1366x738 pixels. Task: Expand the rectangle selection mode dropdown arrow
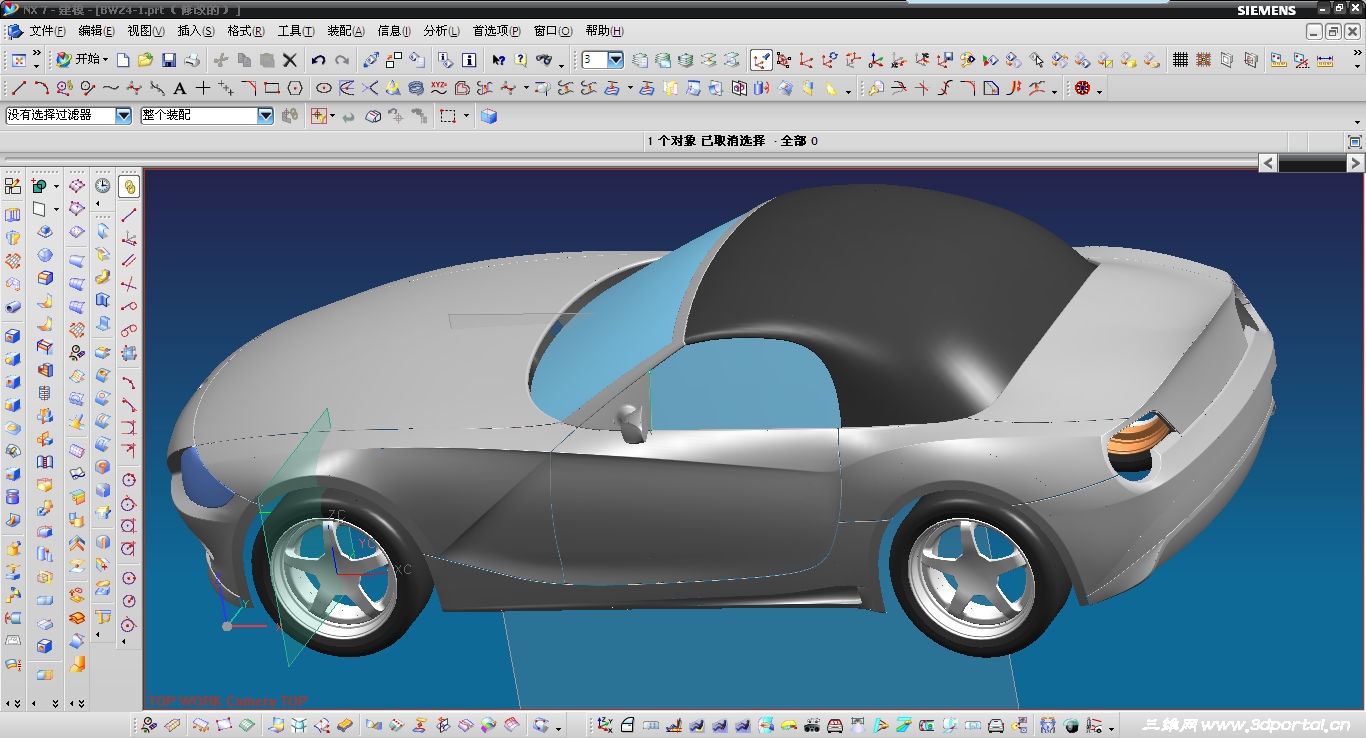tap(466, 117)
